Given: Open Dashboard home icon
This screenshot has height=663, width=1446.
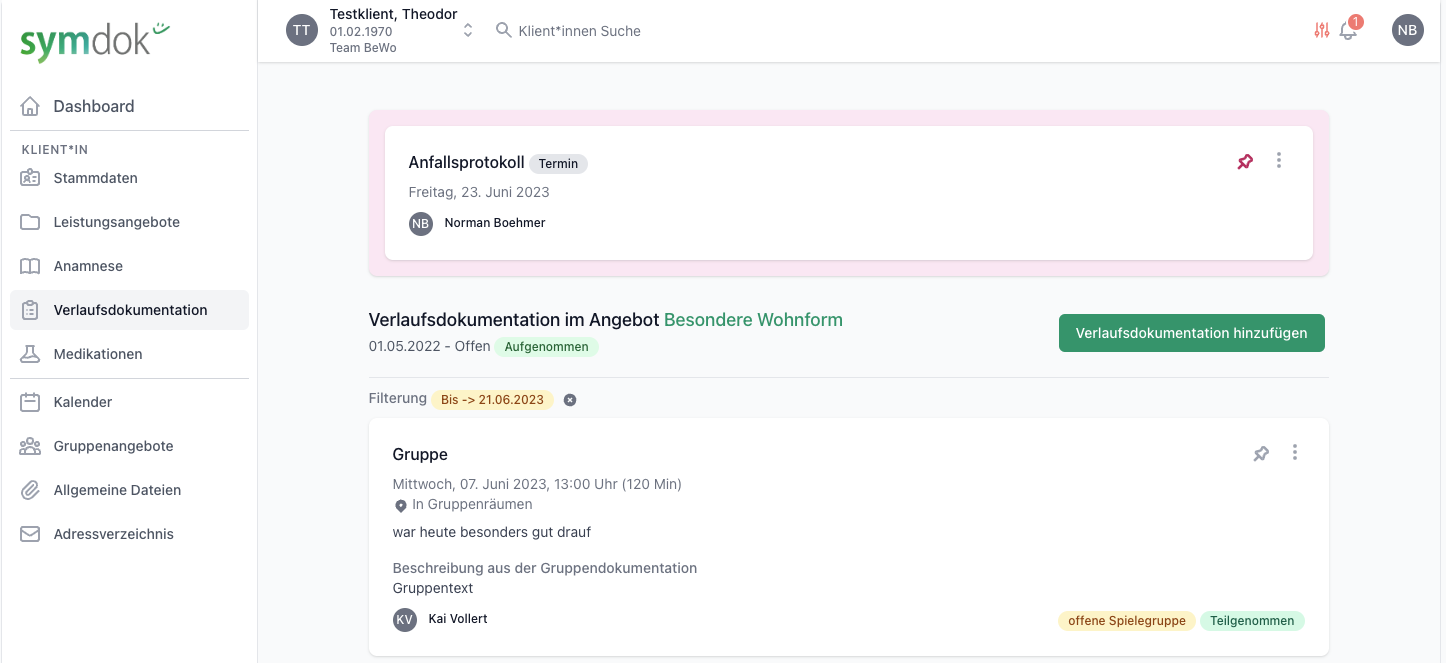Looking at the screenshot, I should 30,106.
